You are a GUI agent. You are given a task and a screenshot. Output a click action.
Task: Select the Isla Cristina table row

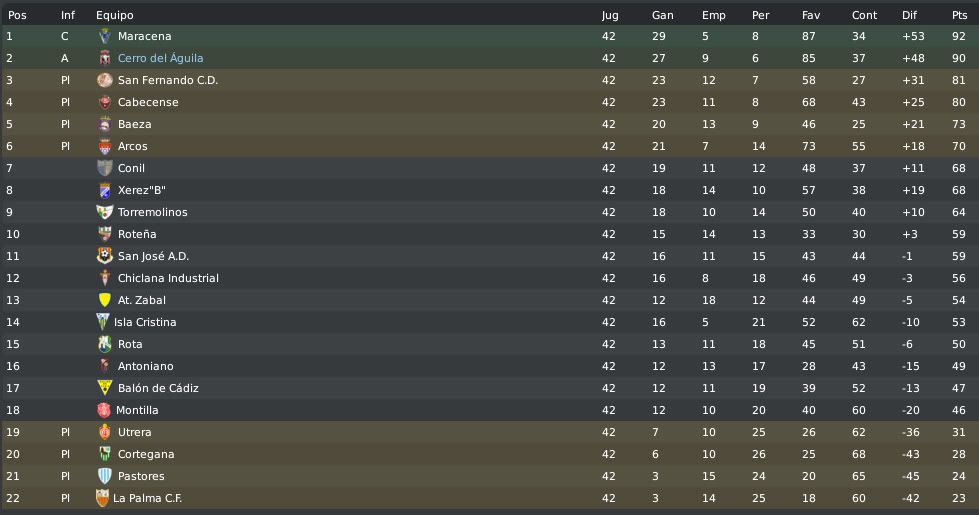[490, 322]
